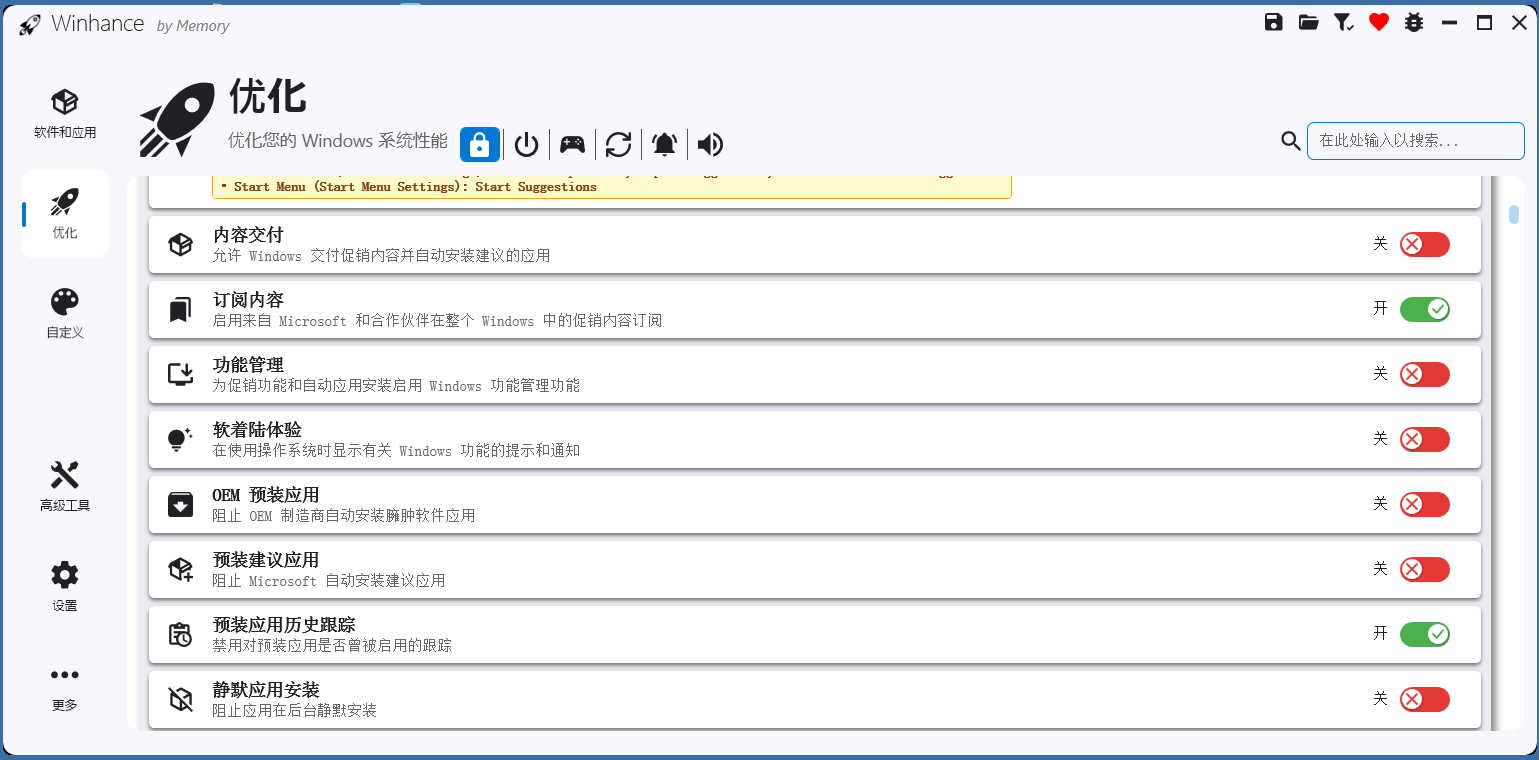Screen dimensions: 1539x760
Task: Click the 静默应用安装 setting title
Action: click(266, 690)
